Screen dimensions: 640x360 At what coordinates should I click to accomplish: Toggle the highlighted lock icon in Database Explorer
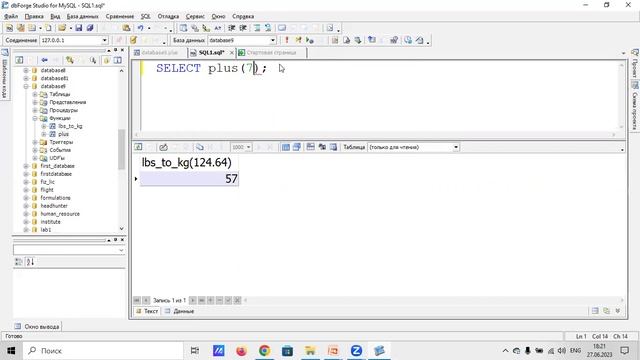(x=106, y=60)
